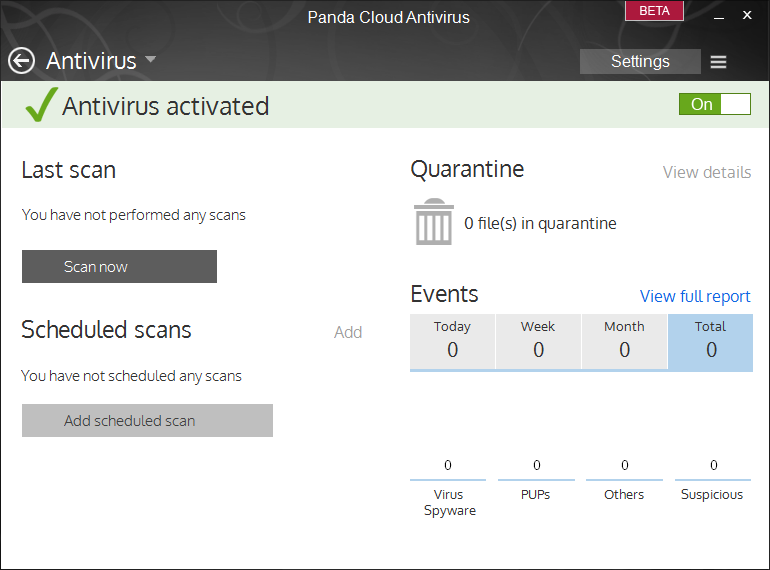The image size is (770, 570).
Task: Click the Quarantine heading
Action: (x=468, y=170)
